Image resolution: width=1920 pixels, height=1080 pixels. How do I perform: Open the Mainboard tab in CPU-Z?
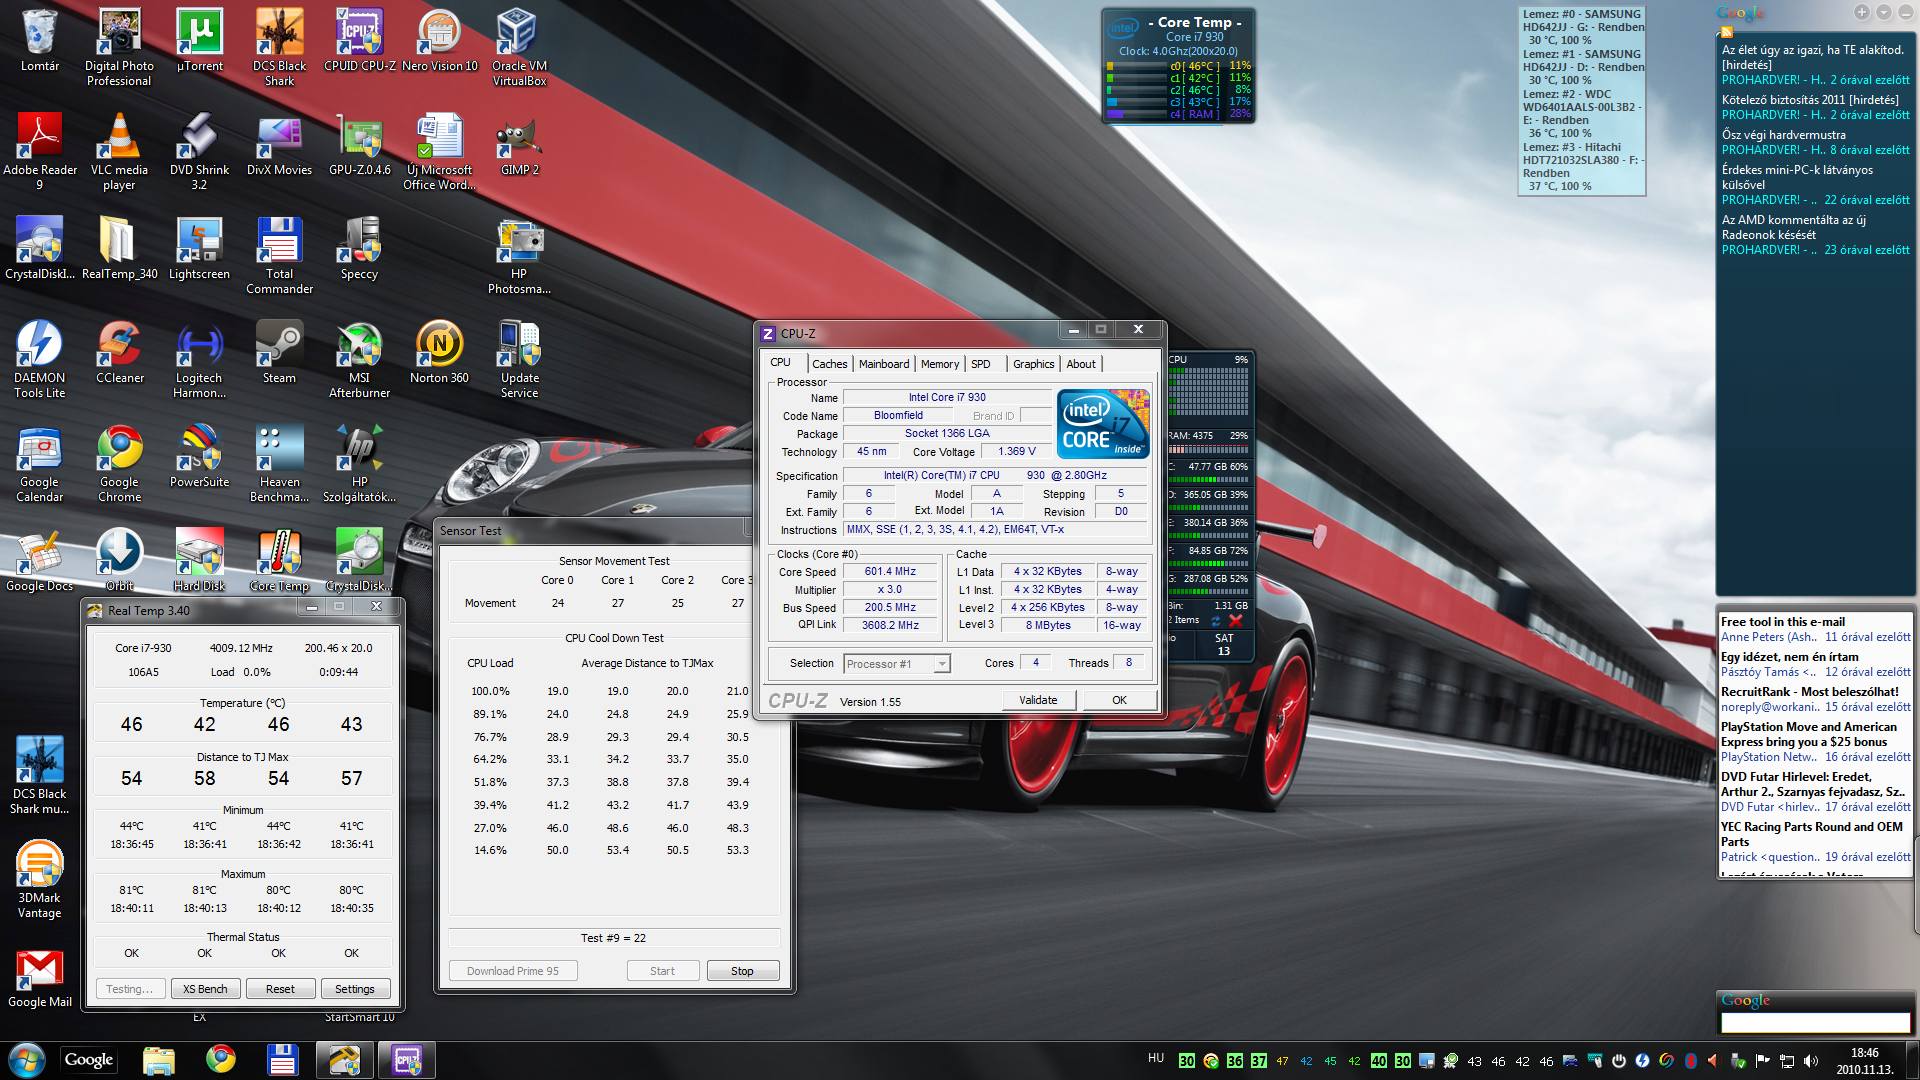(x=884, y=364)
